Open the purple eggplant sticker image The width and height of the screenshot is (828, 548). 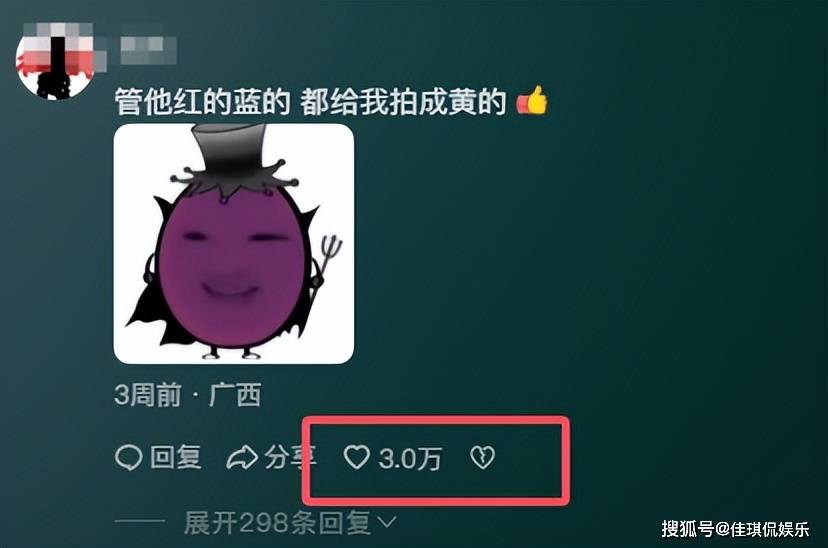tap(233, 243)
